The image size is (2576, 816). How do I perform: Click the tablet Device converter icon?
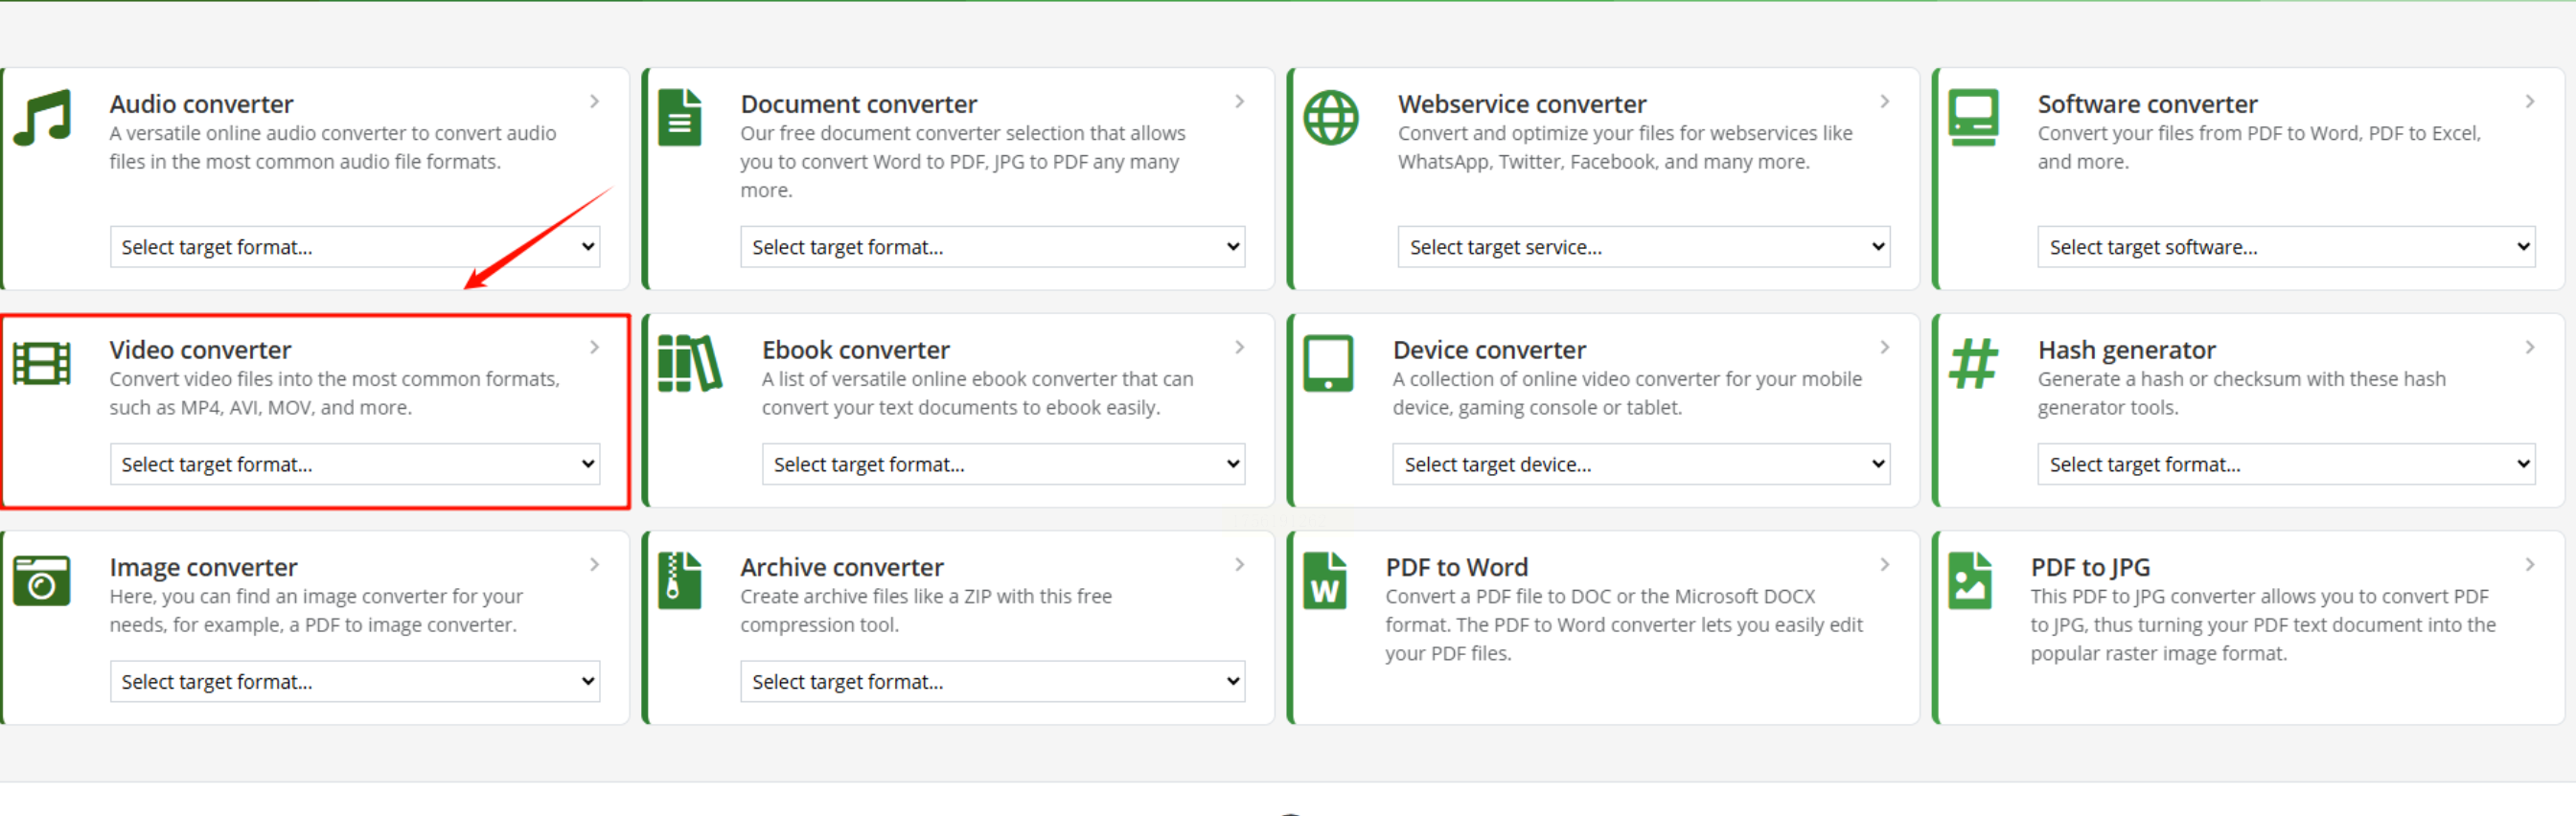1328,363
